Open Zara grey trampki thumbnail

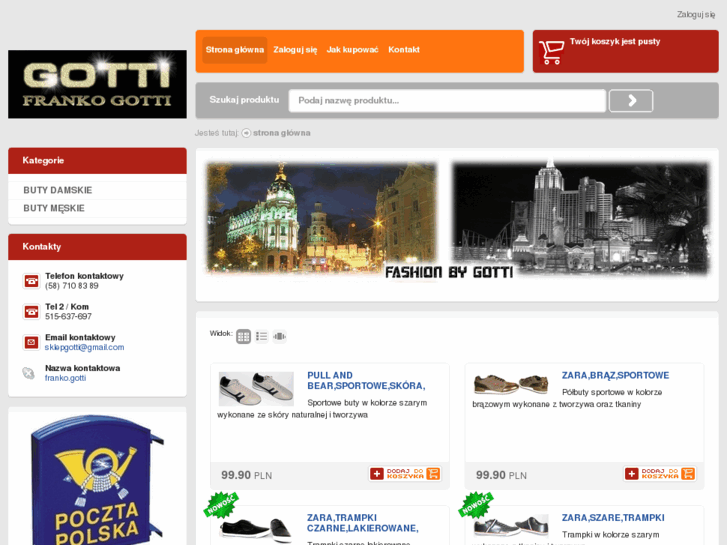pyautogui.click(x=510, y=526)
